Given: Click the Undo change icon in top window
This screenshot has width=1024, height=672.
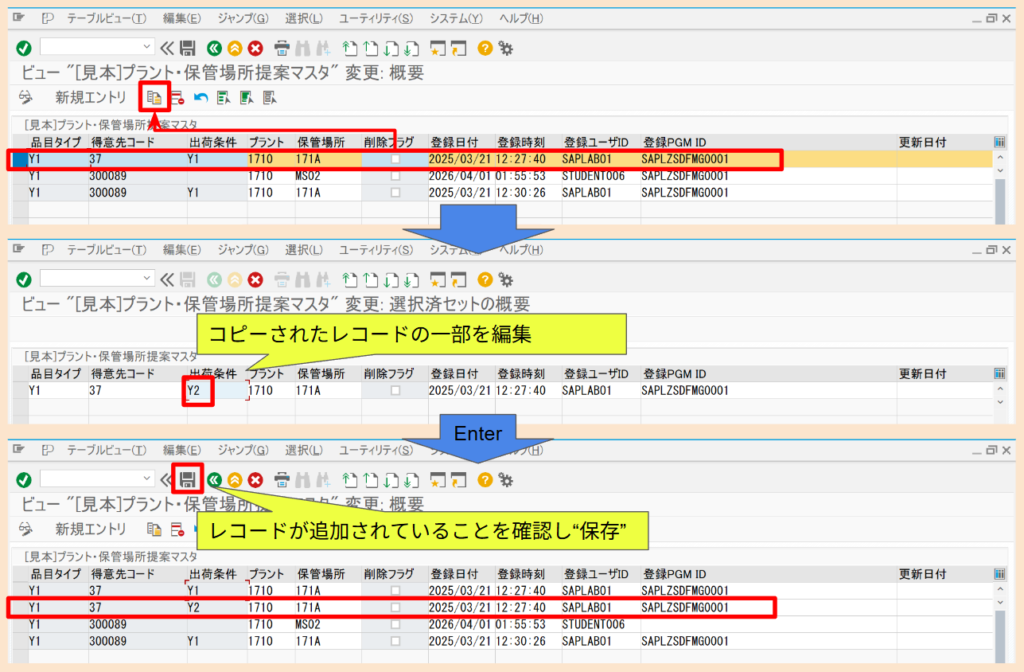Looking at the screenshot, I should click(201, 97).
